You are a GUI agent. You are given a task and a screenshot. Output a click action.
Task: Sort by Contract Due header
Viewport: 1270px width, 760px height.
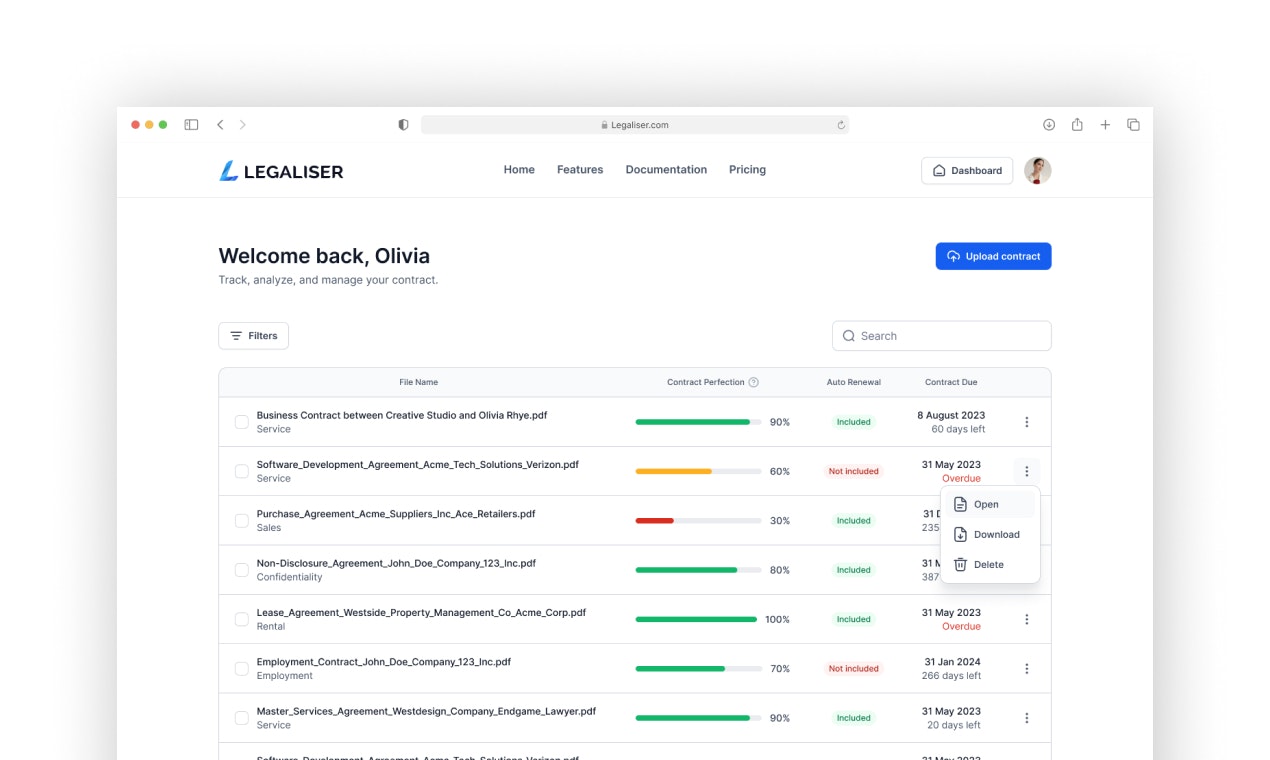coord(951,382)
